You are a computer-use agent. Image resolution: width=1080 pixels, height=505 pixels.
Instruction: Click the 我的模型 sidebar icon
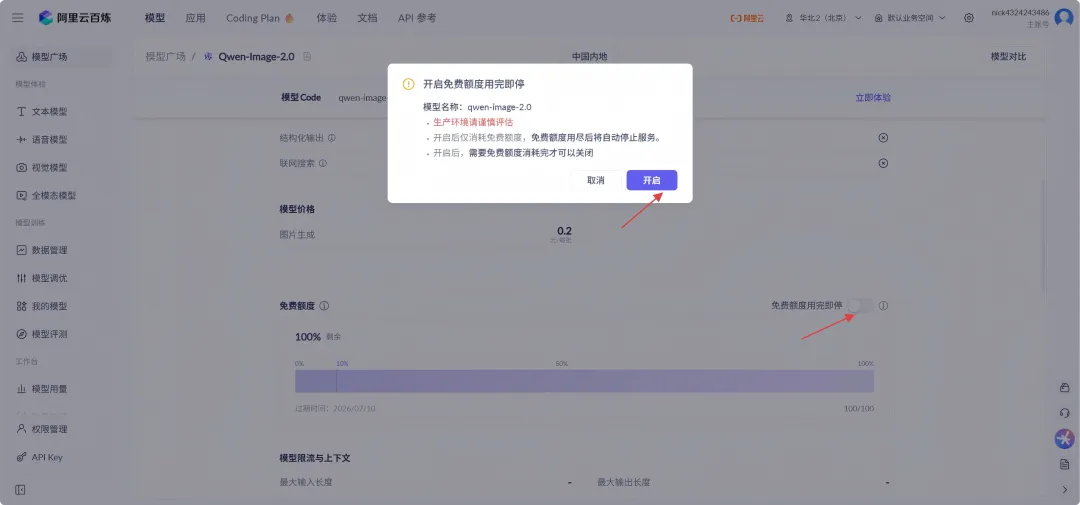[21, 306]
